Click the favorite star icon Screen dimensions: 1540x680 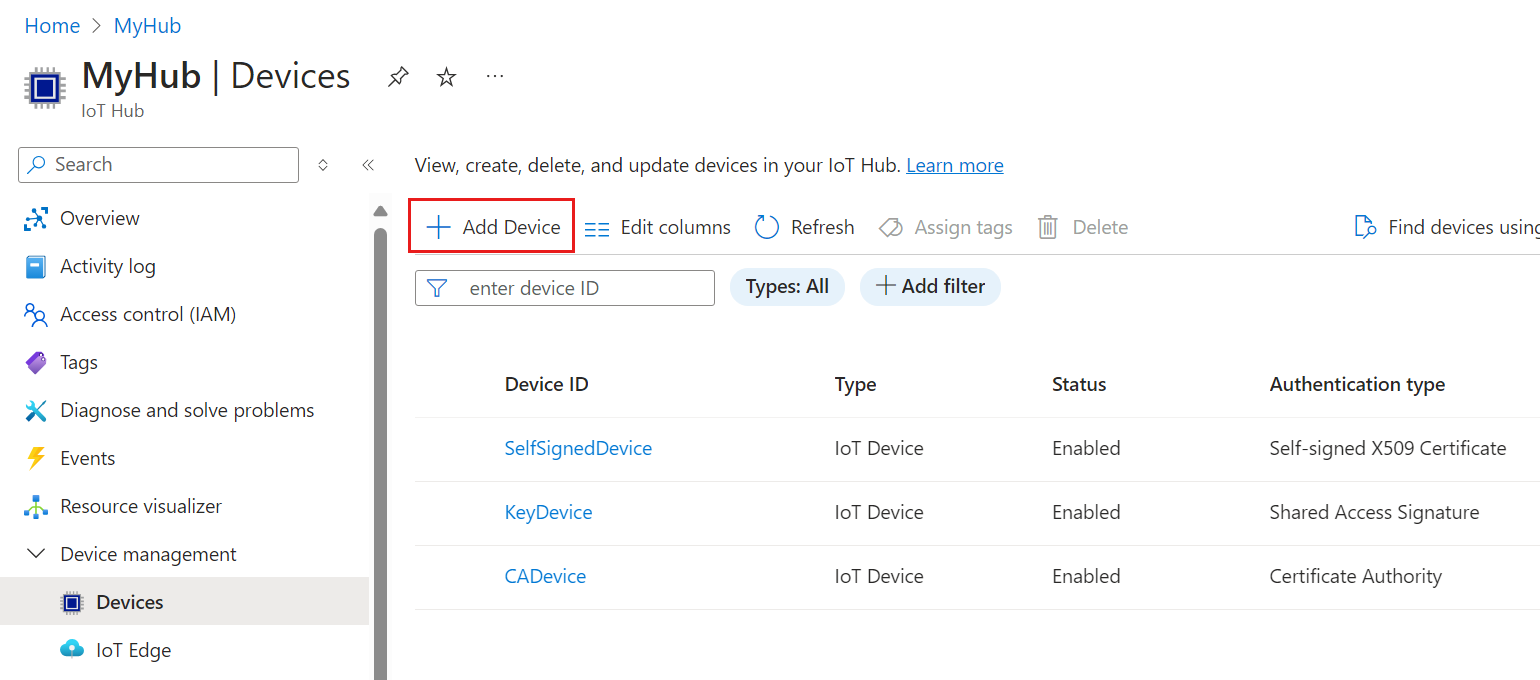click(446, 77)
